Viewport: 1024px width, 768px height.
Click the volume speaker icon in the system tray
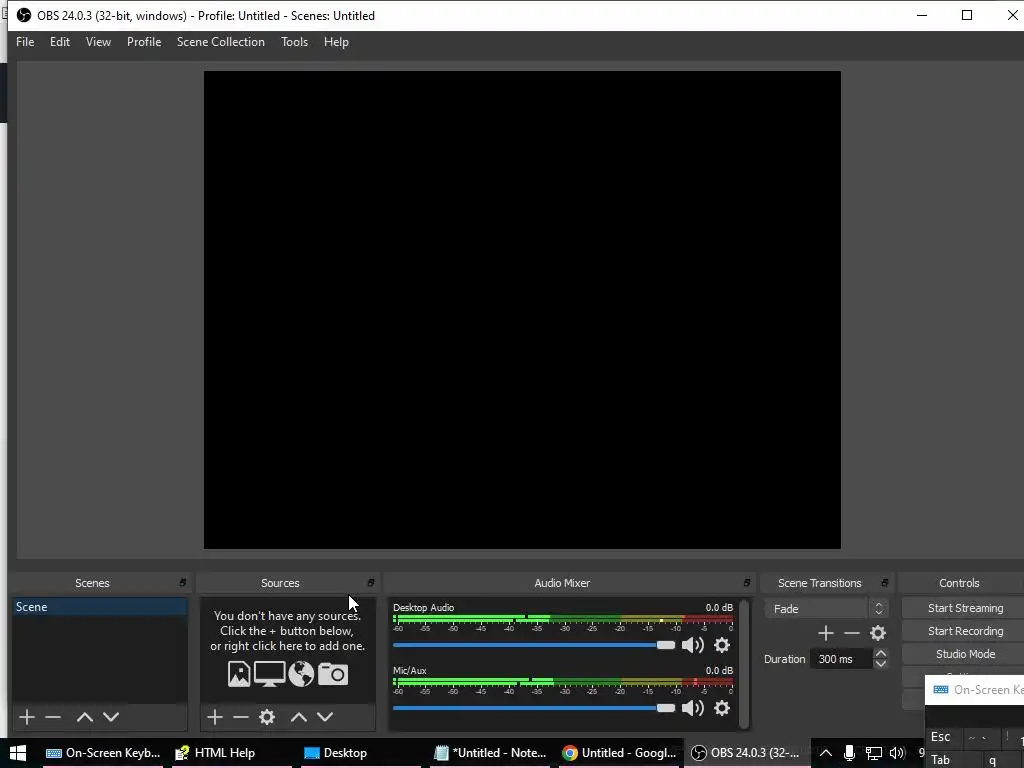point(897,753)
